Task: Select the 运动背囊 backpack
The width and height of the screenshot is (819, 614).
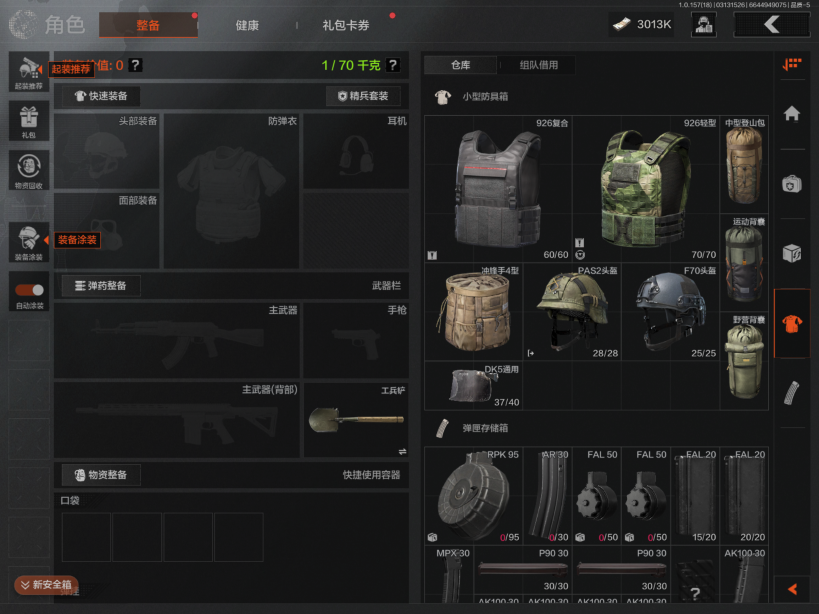Action: pyautogui.click(x=744, y=263)
